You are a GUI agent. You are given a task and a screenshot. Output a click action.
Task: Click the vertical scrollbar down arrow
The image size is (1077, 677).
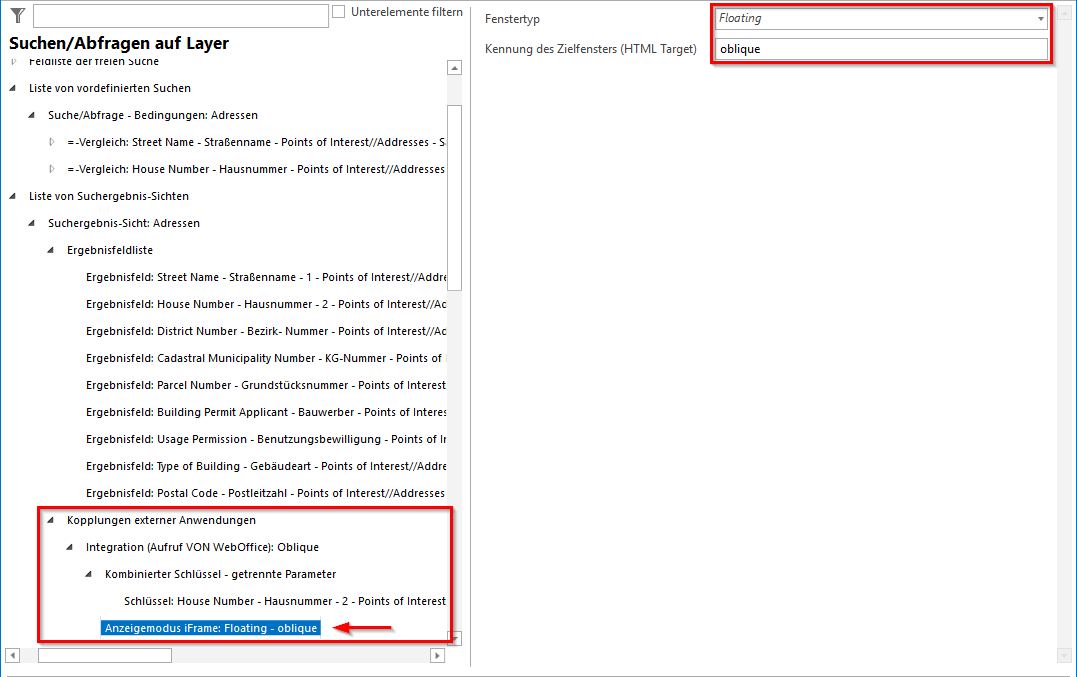(454, 636)
